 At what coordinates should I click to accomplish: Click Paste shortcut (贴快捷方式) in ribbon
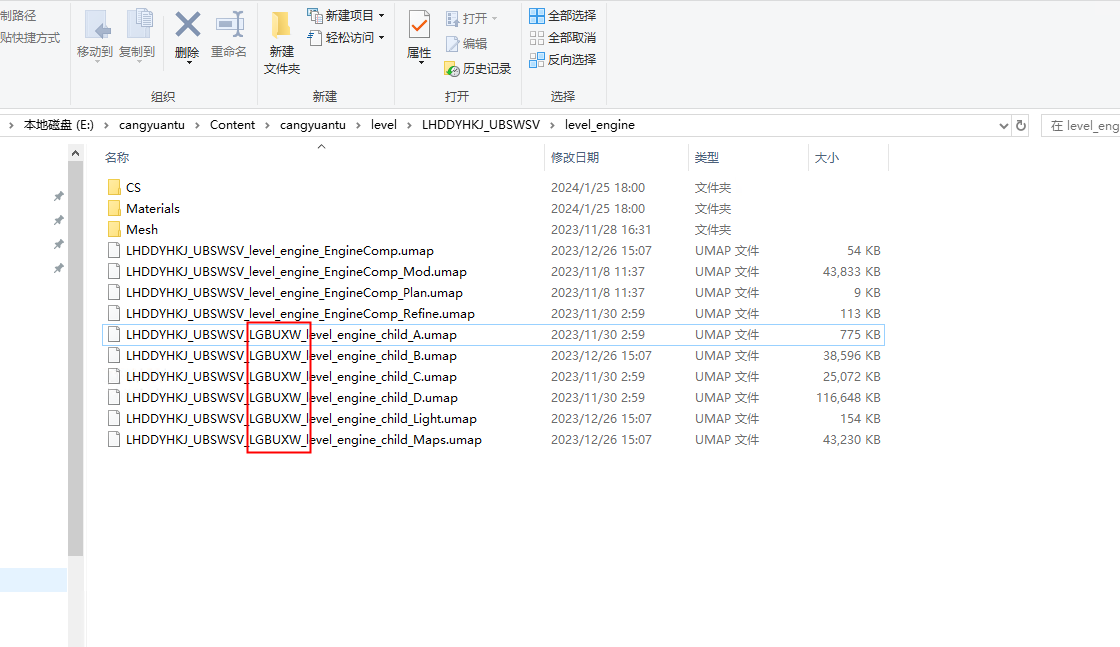(x=30, y=37)
